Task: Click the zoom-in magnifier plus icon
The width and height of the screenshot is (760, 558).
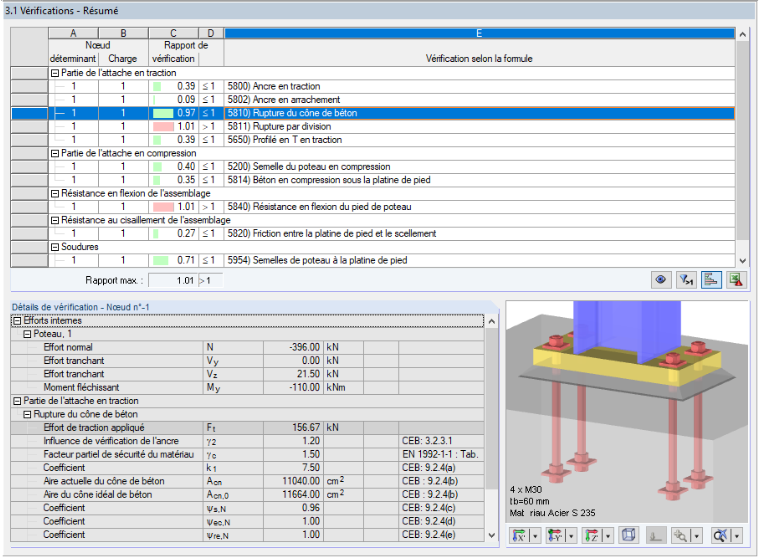Action: pos(681,536)
